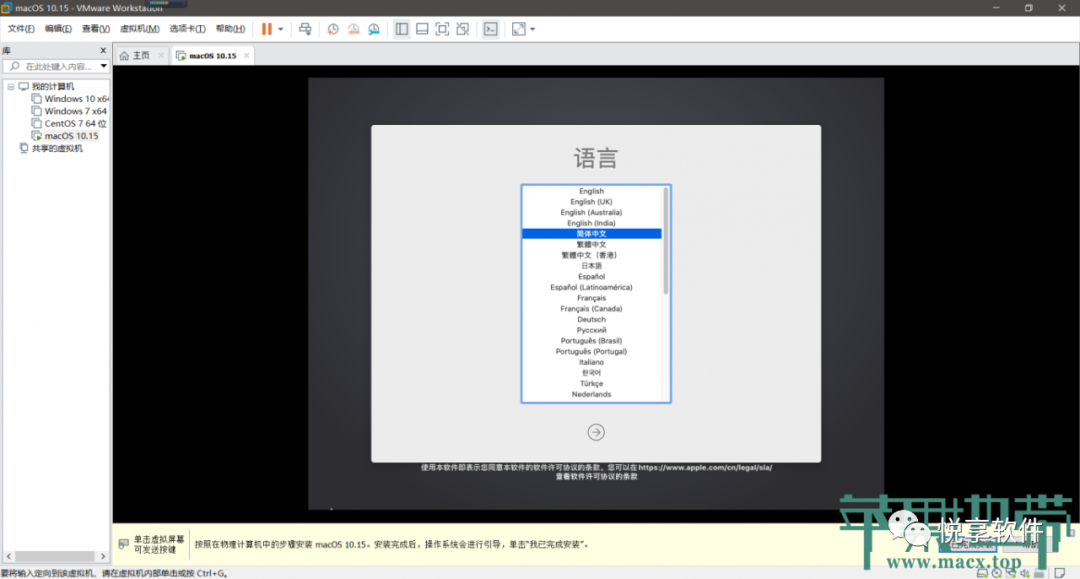Select Français (Canada) language
1080x579 pixels.
coord(592,308)
